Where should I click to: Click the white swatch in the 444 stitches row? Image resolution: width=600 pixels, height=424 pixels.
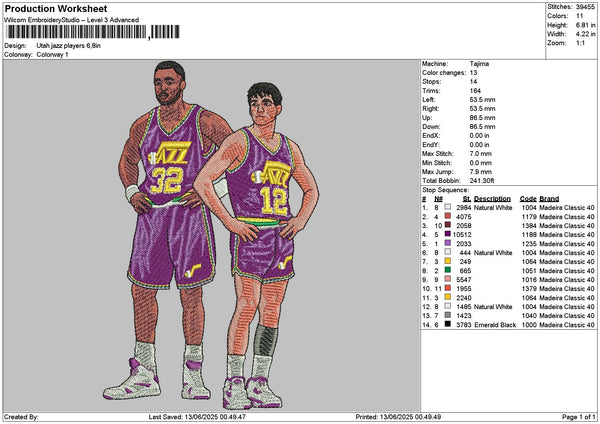pyautogui.click(x=448, y=252)
